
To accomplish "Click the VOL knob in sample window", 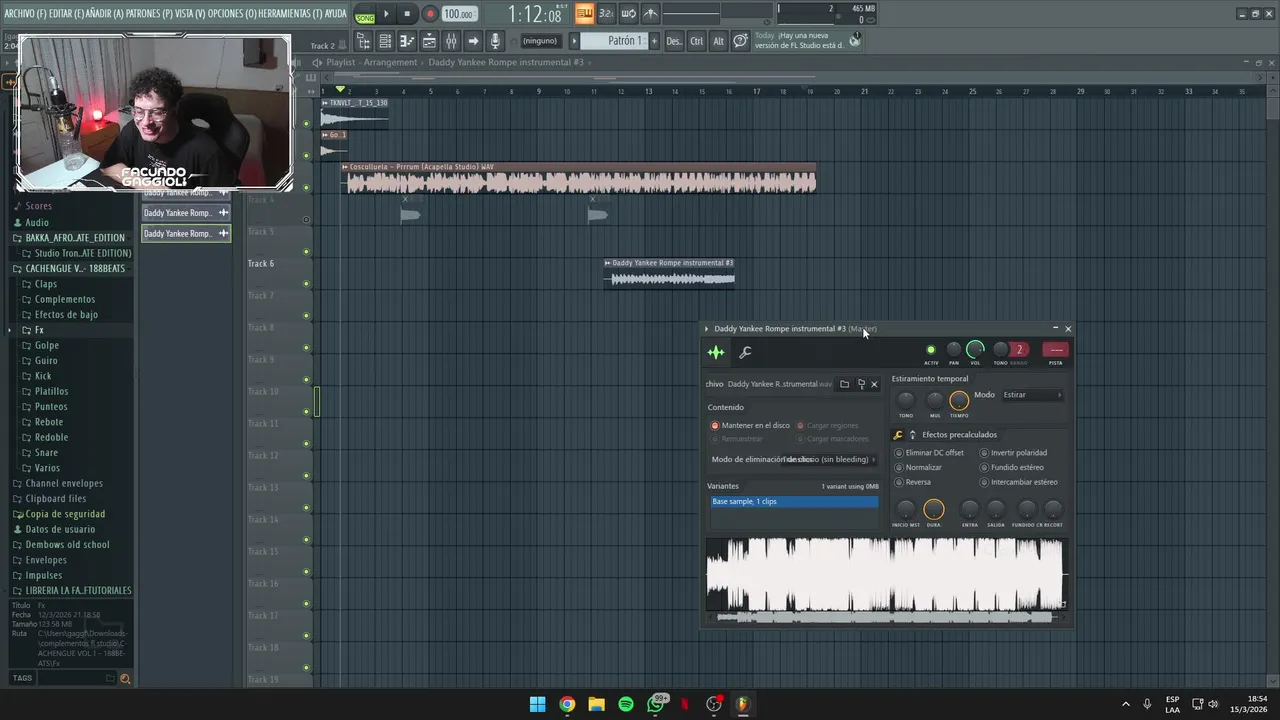I will point(975,349).
